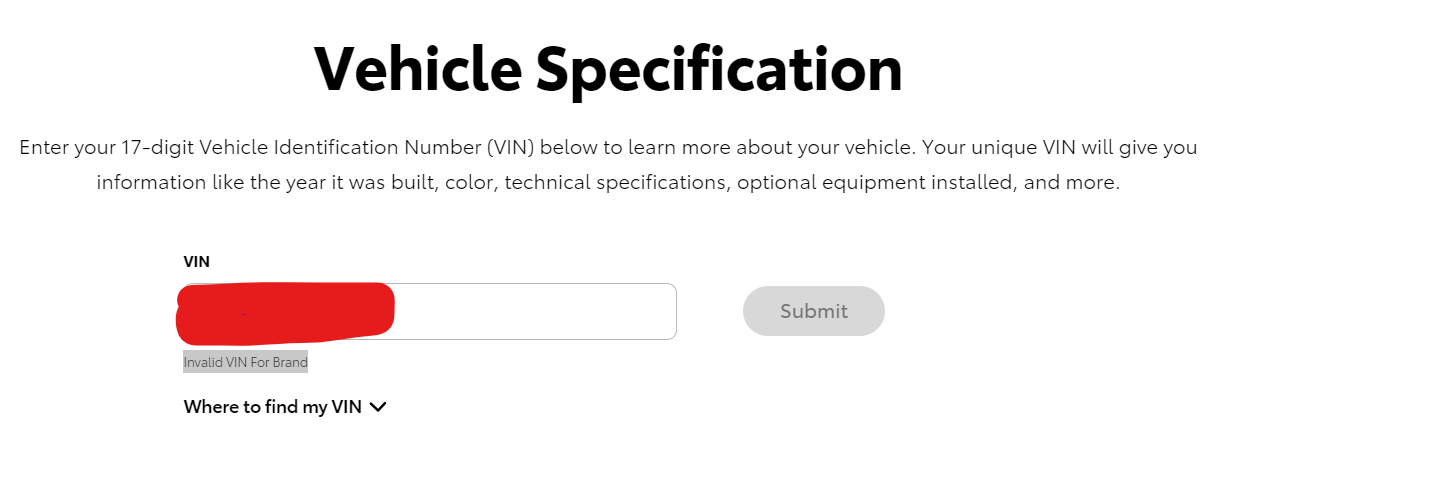Open the Where to find my VIN text
This screenshot has width=1430, height=487.
pos(272,407)
